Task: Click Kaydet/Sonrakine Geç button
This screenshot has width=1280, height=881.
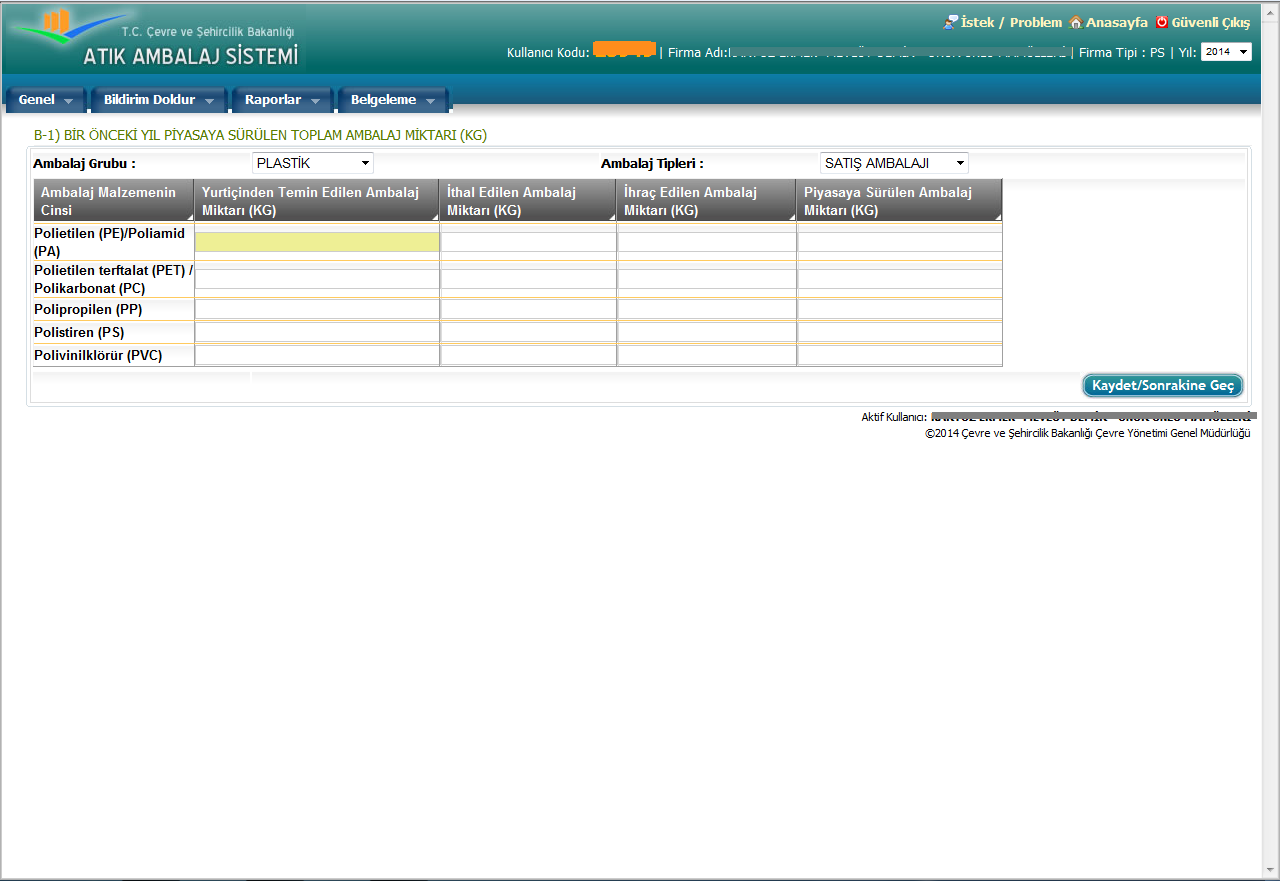Action: (1163, 385)
